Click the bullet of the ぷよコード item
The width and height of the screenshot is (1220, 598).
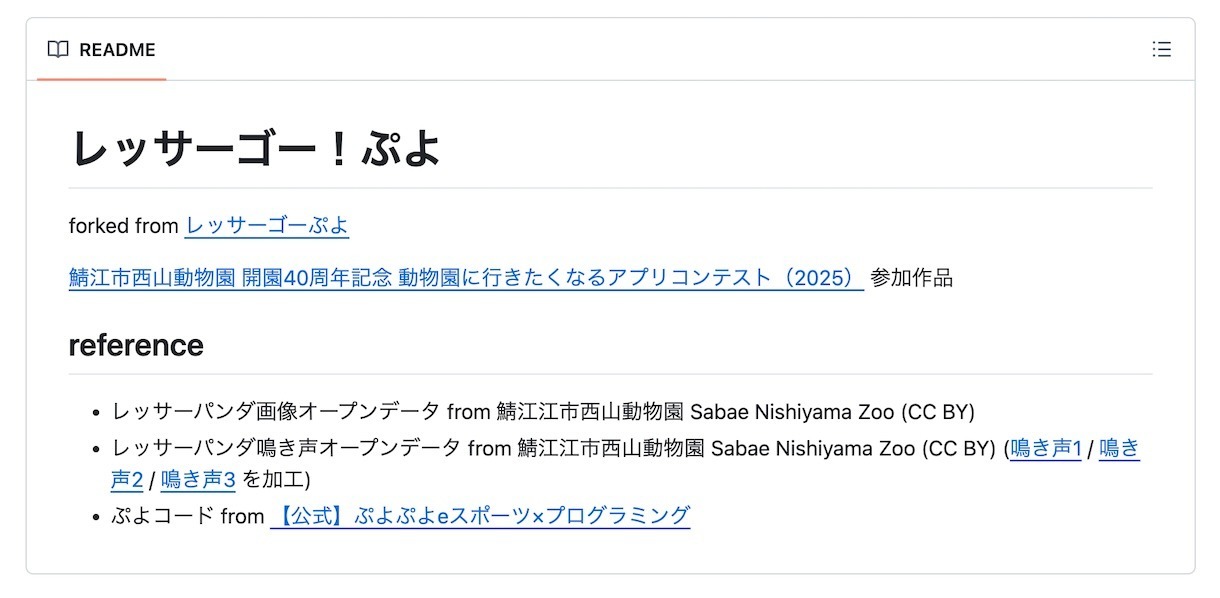[x=96, y=517]
